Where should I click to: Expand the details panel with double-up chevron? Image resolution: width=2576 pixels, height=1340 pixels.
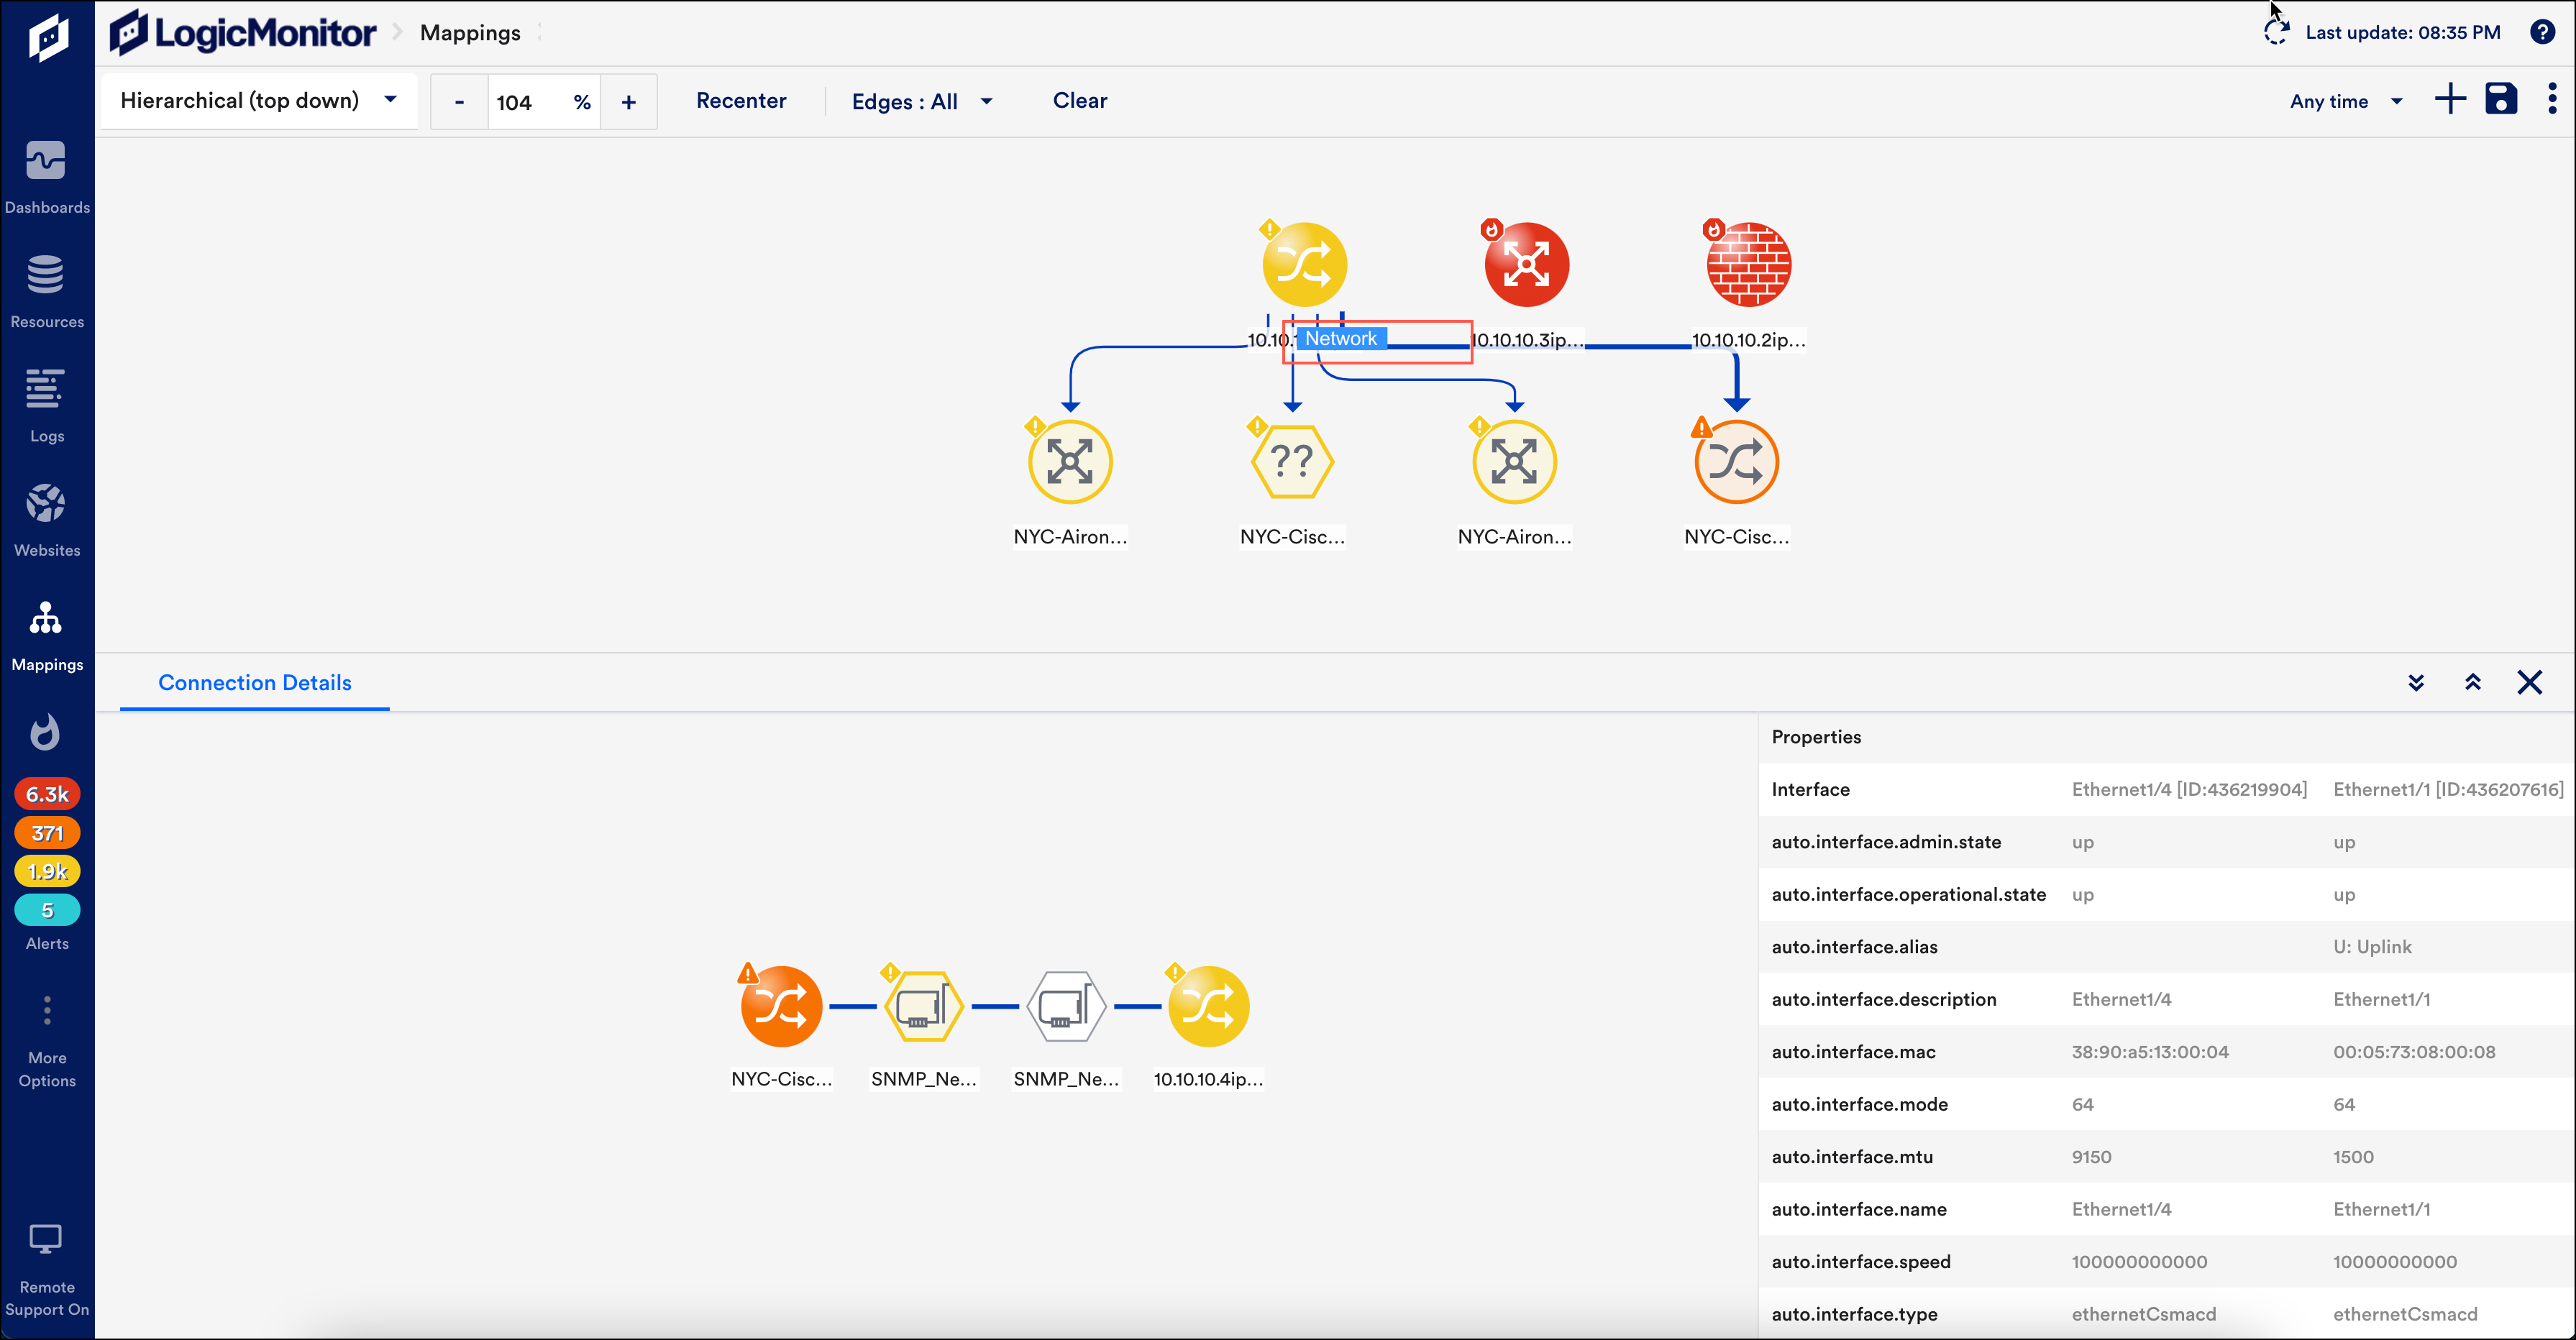(2473, 683)
